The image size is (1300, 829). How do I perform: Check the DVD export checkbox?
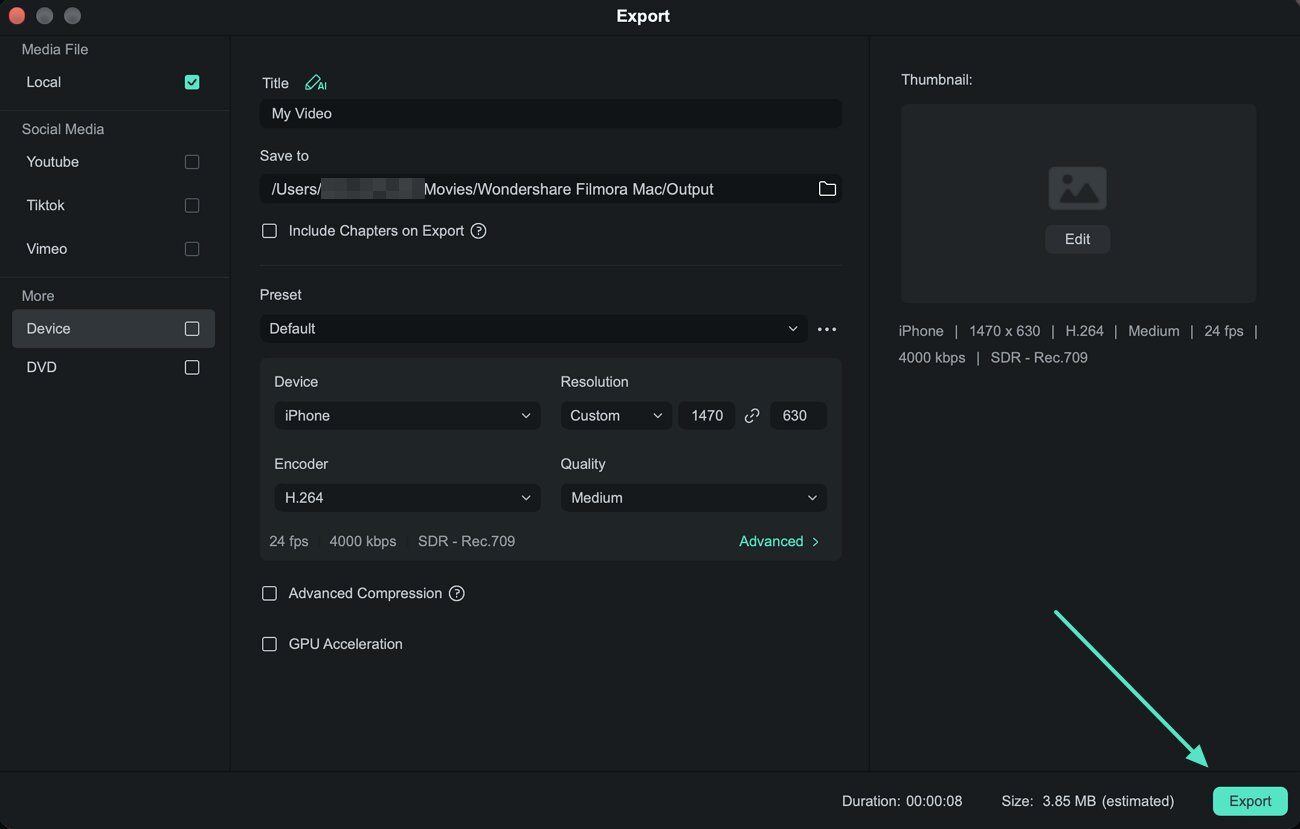click(x=192, y=368)
